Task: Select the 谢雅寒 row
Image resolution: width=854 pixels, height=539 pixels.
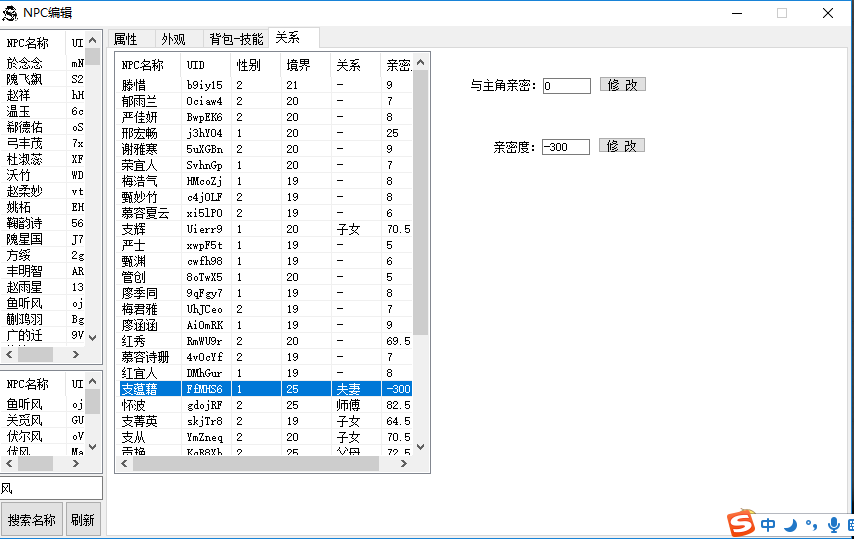Action: (x=266, y=149)
